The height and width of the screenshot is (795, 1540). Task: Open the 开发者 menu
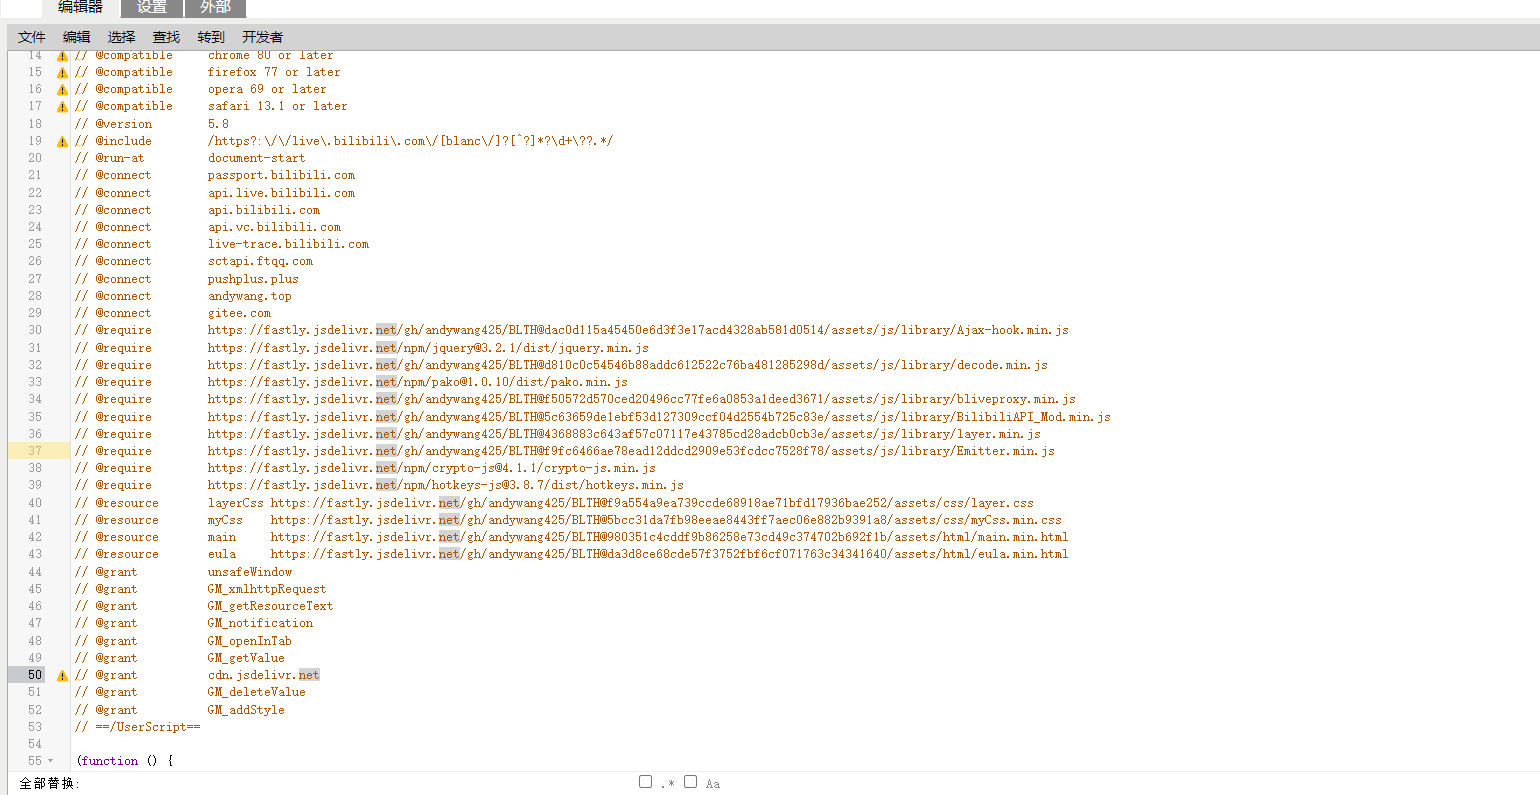click(x=263, y=36)
